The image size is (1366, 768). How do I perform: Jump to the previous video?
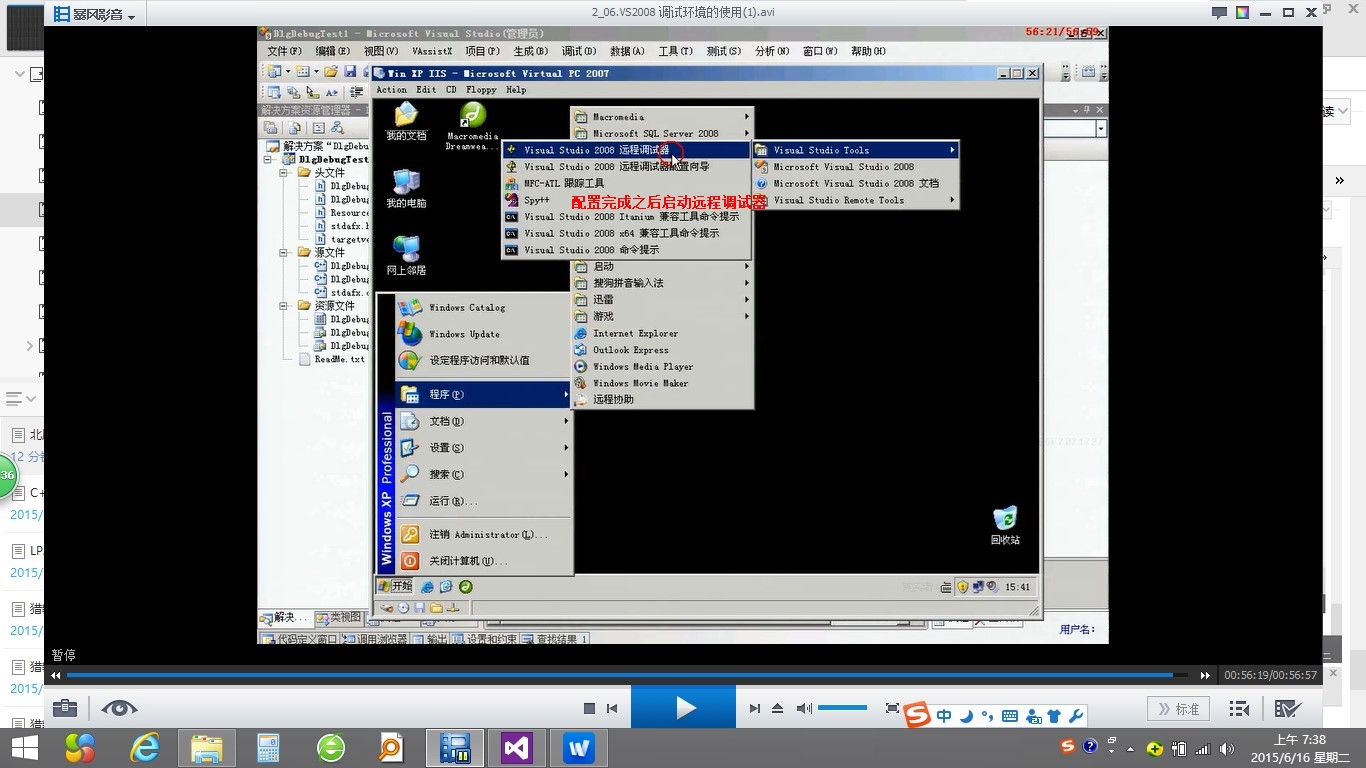point(612,708)
